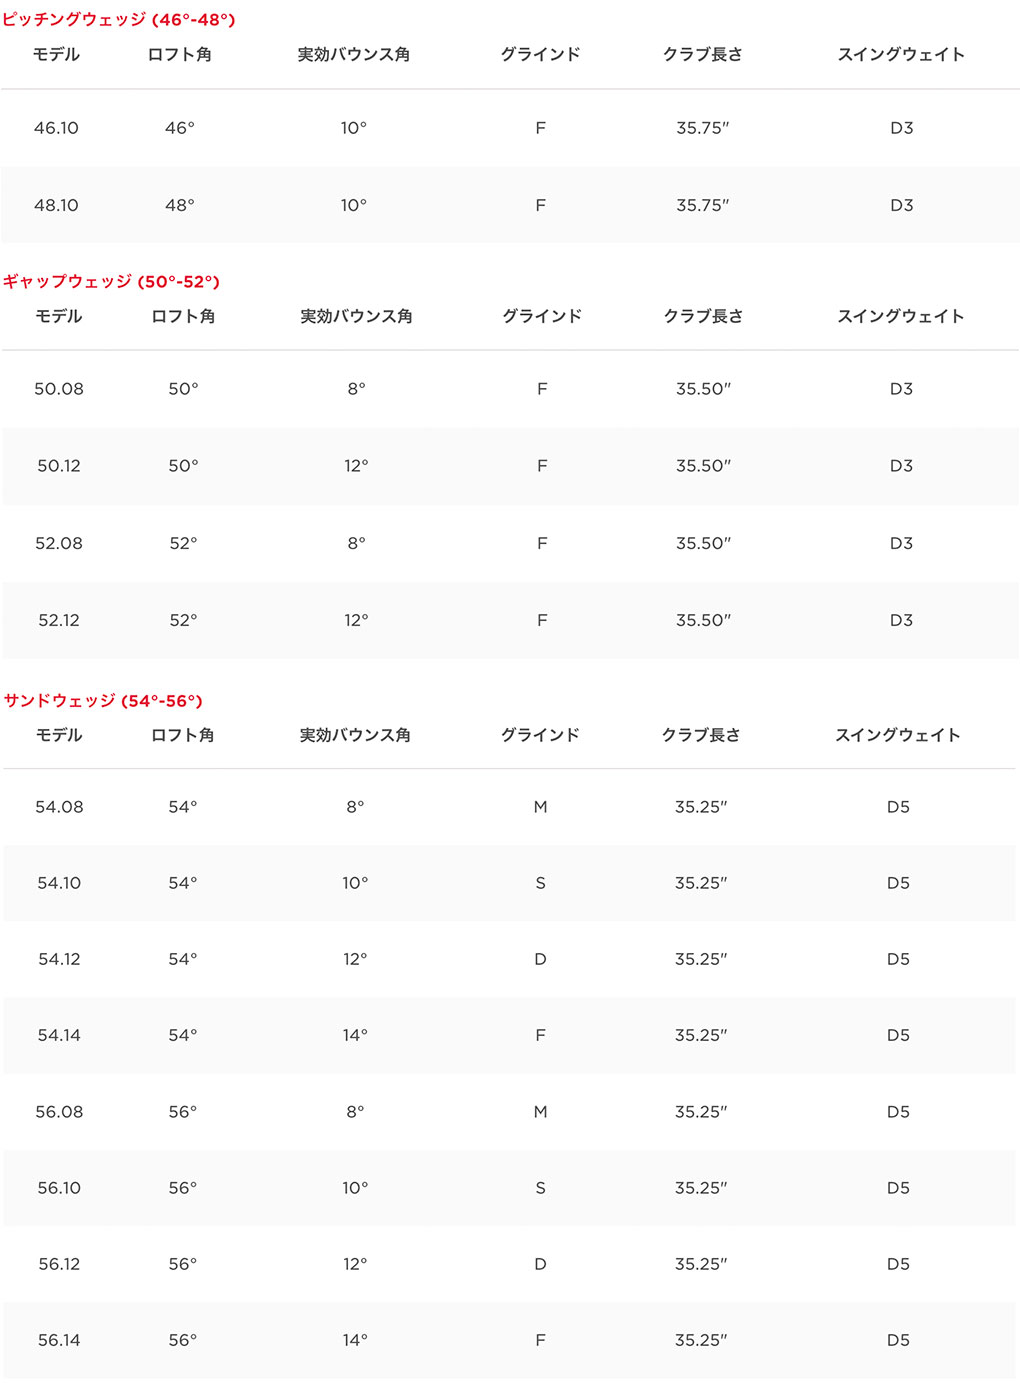Click the 56.08 model entry
The width and height of the screenshot is (1020, 1383).
pos(59,1112)
